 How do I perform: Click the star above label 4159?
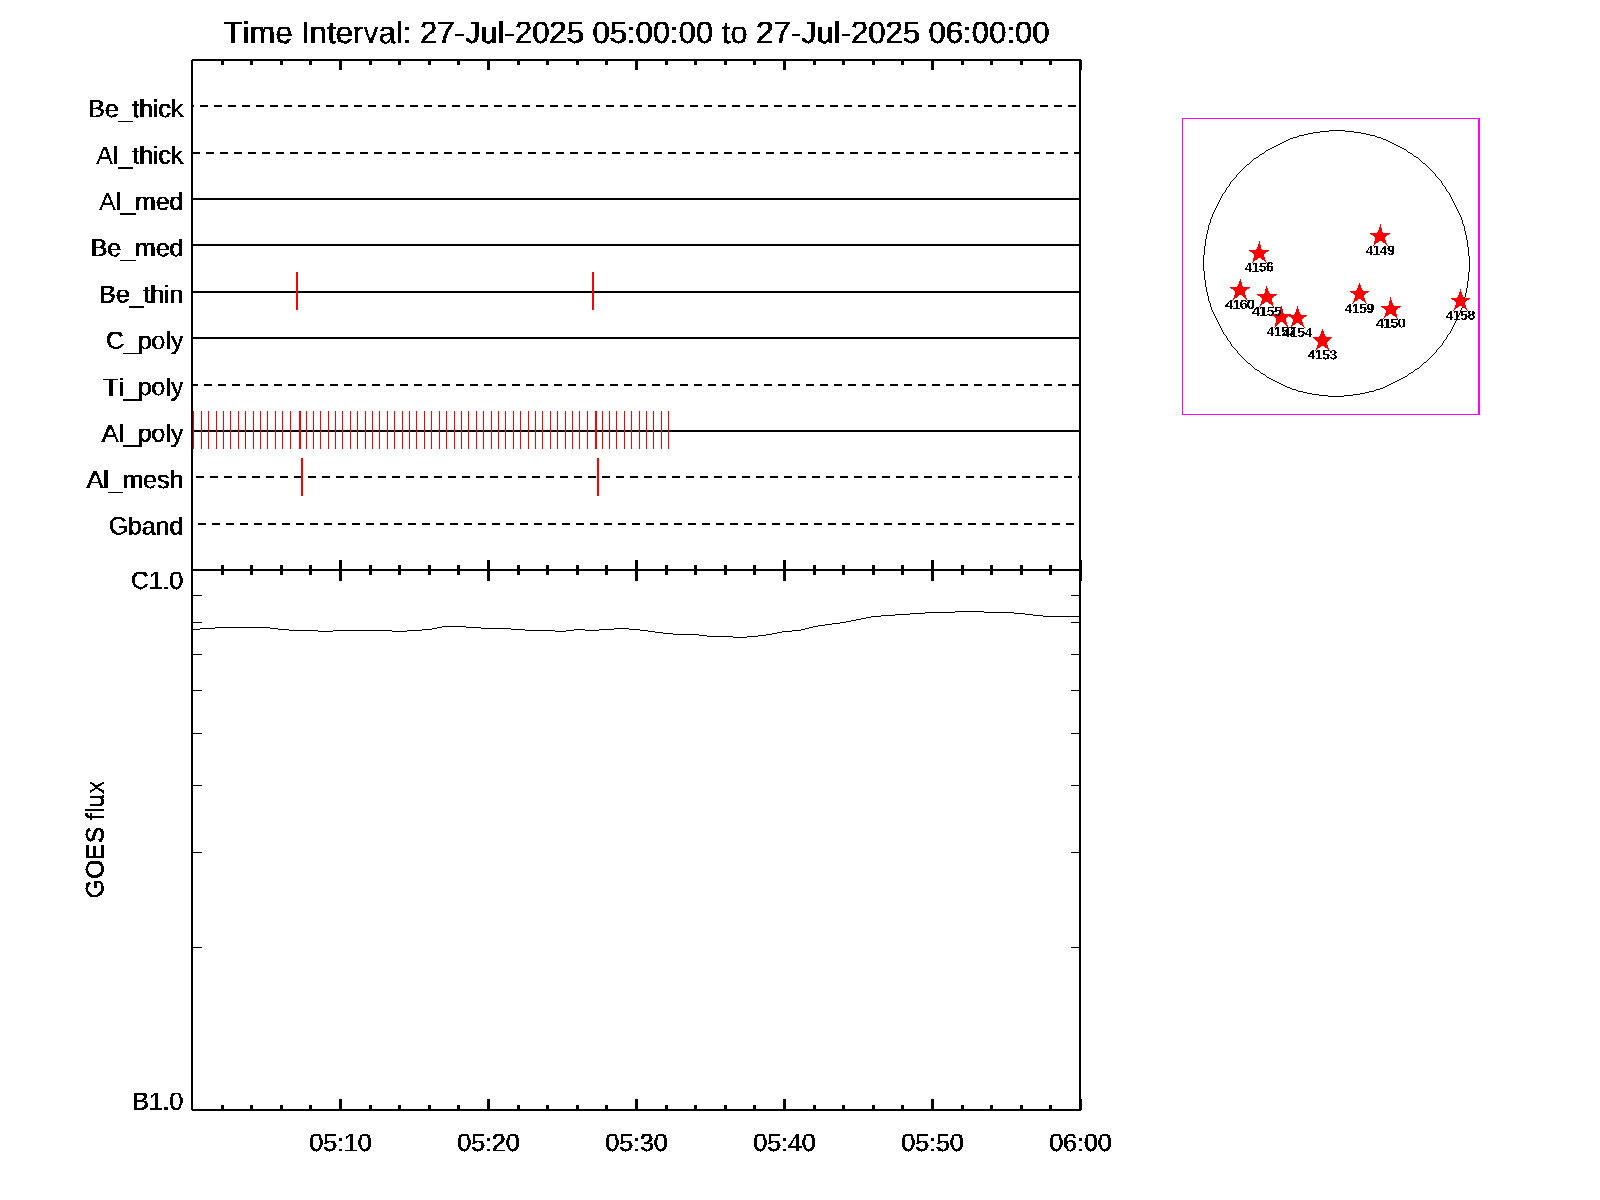click(x=1359, y=294)
